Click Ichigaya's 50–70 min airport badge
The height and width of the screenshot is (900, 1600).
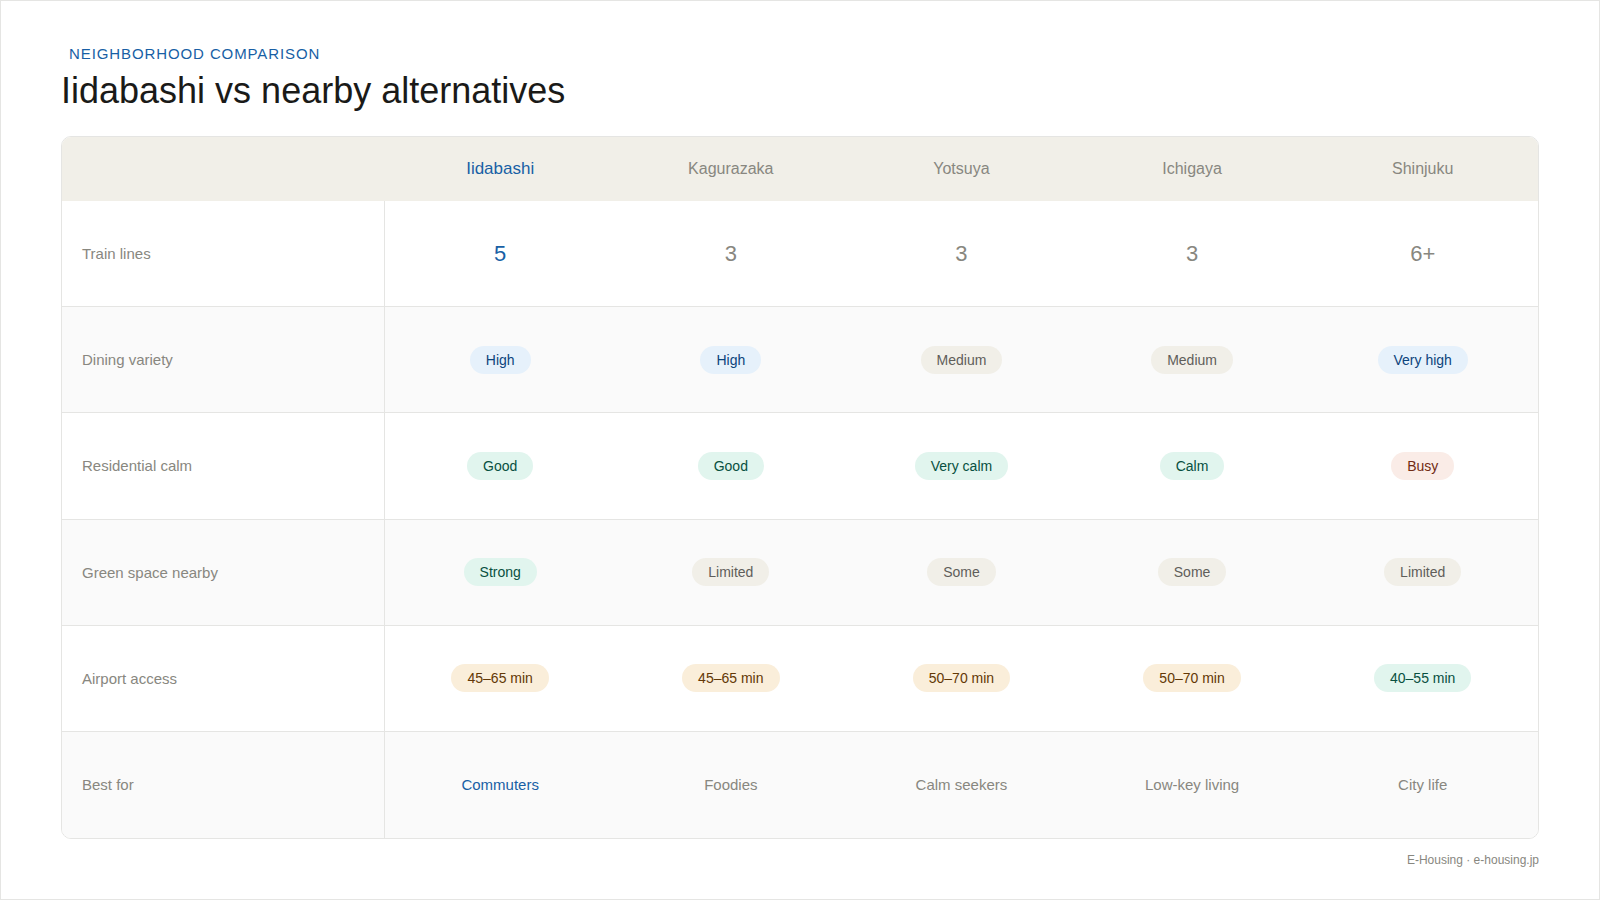pos(1192,678)
